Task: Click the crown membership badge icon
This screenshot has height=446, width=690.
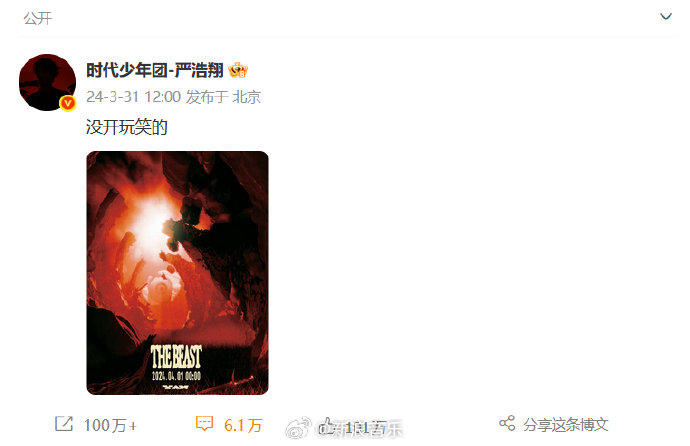Action: [238, 70]
